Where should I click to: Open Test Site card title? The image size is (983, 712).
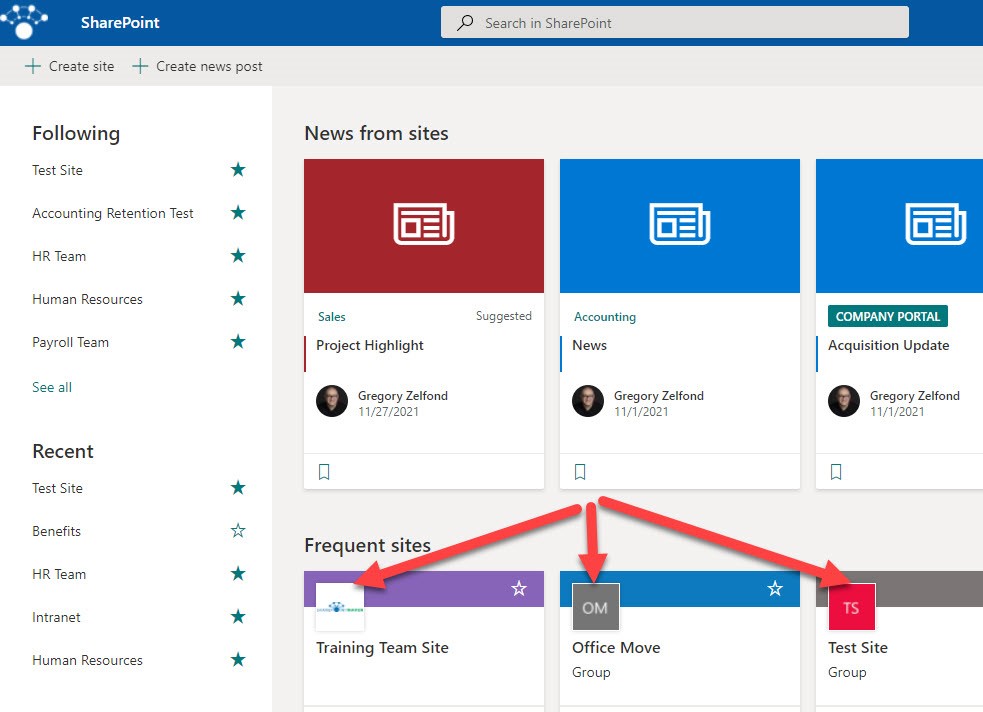[858, 647]
